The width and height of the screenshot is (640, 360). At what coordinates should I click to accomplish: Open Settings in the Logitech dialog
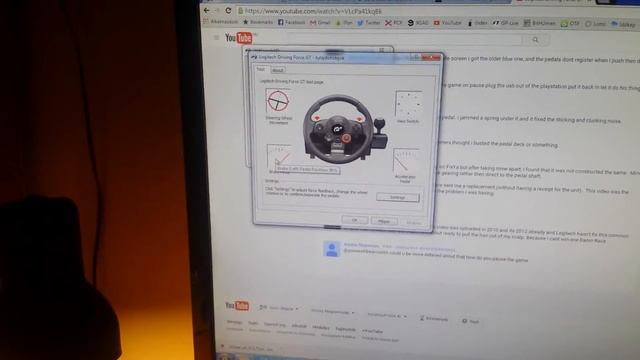(398, 197)
